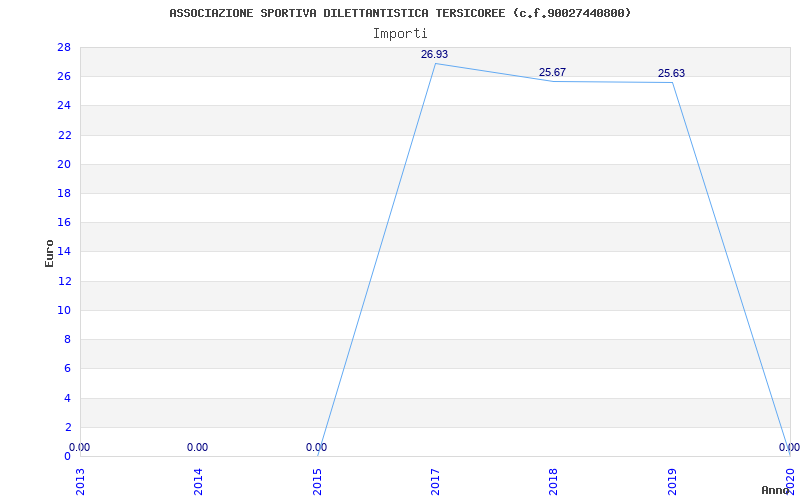
Task: Click the 2 y-axis tick label
Action: [67, 427]
